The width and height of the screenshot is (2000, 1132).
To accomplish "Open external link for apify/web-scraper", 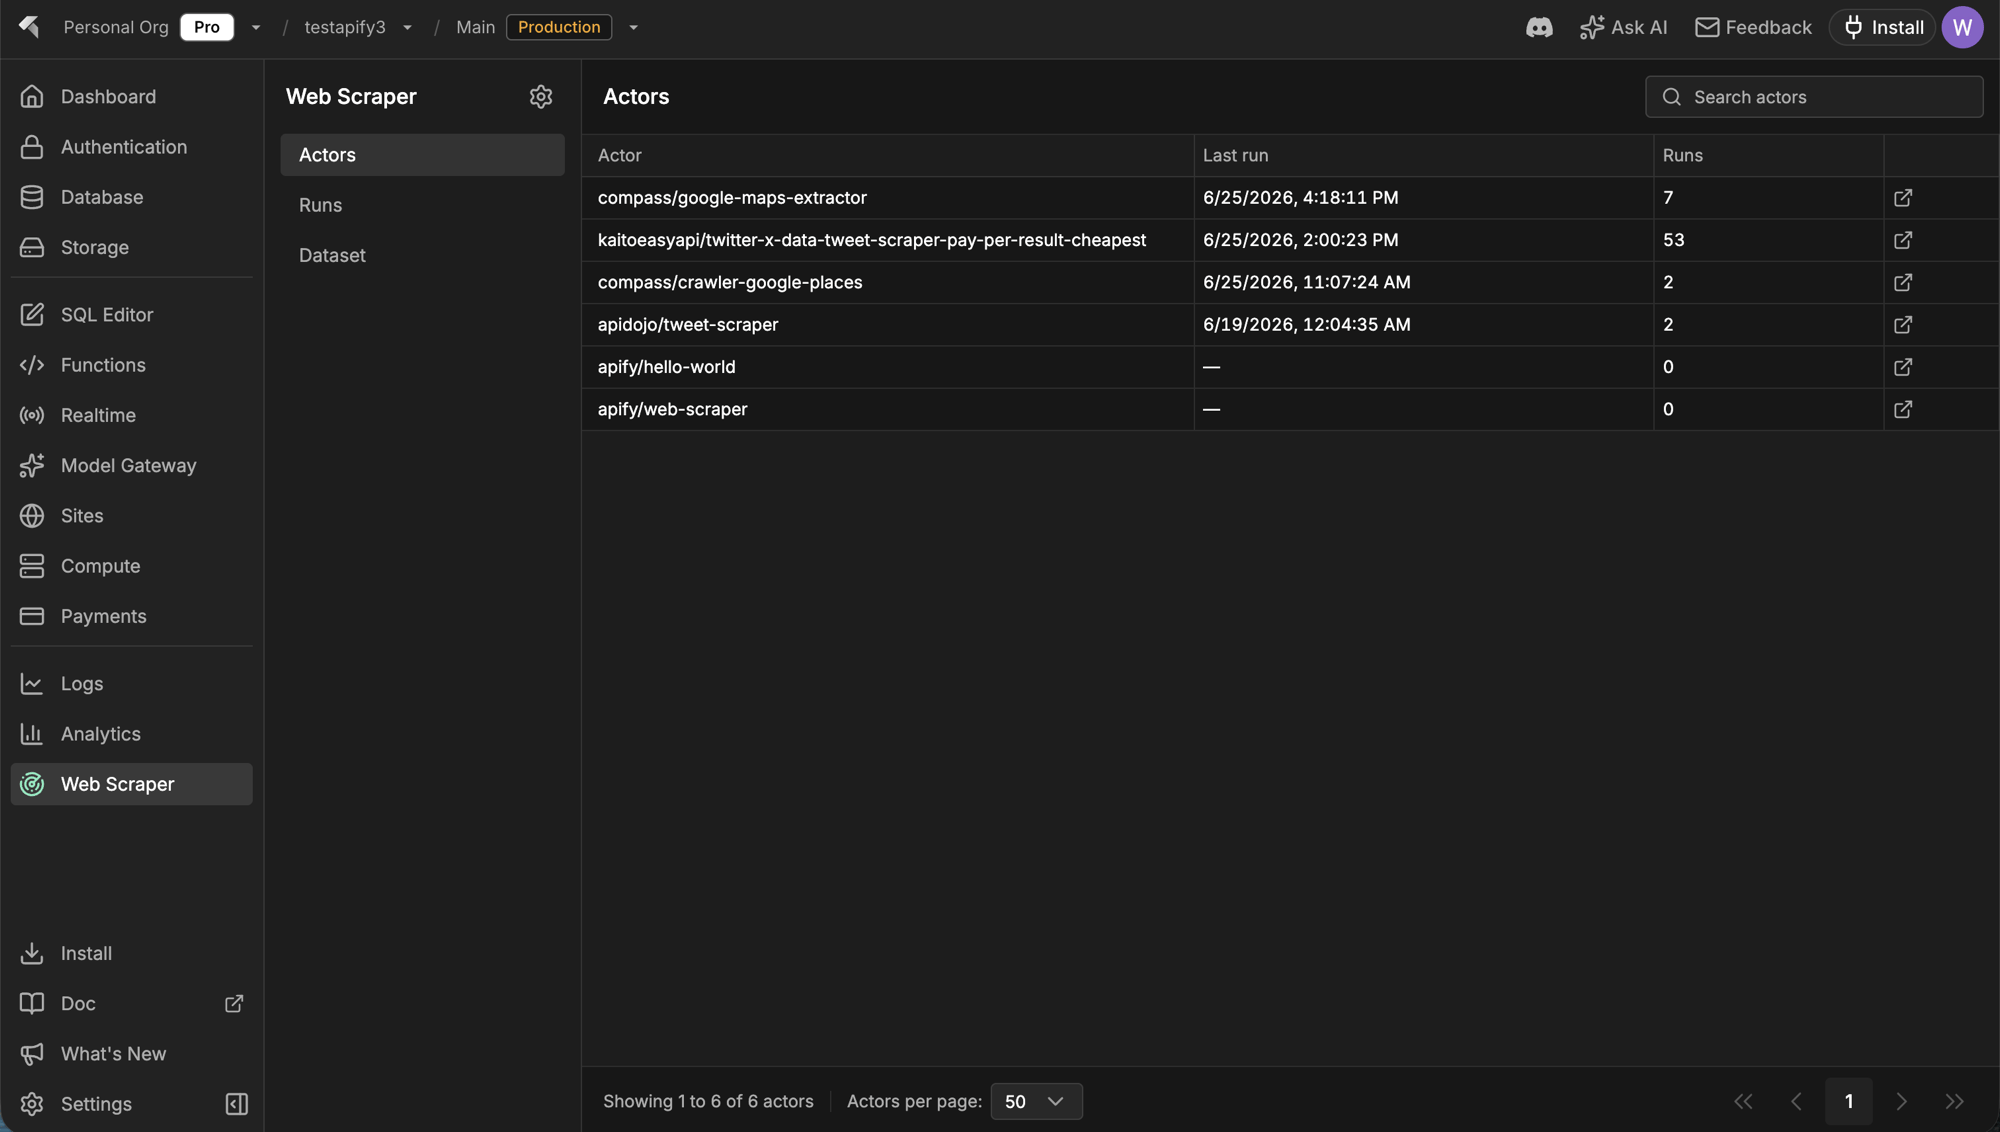I will click(x=1903, y=409).
